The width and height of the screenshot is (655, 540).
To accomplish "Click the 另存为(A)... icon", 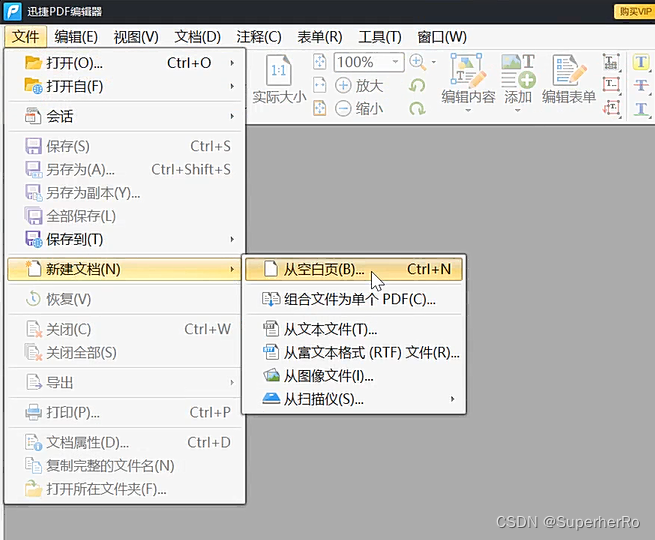I will 33,170.
